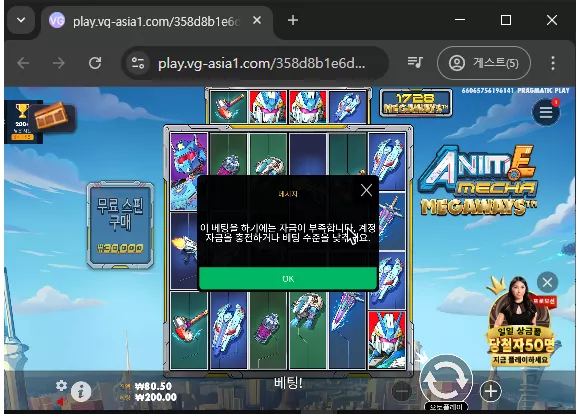
Task: Open the trophy tournament icon
Action: (22, 122)
